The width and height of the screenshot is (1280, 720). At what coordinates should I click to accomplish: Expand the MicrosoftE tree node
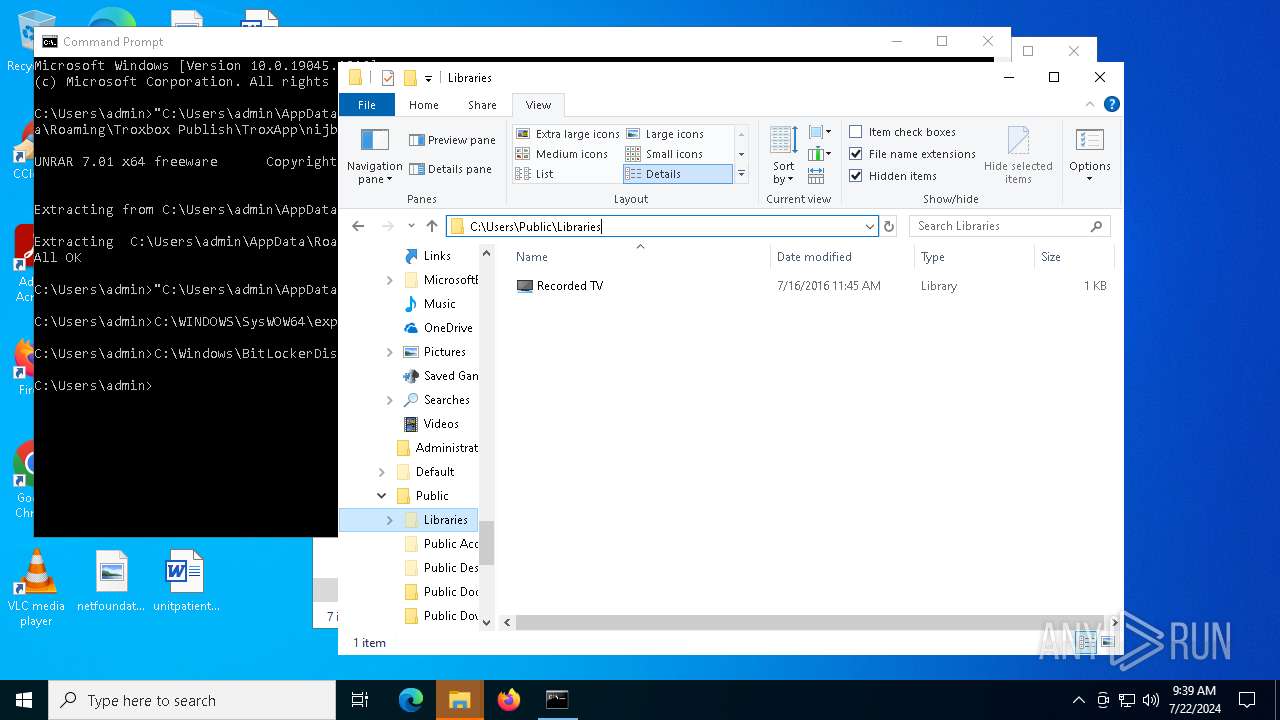(x=390, y=280)
